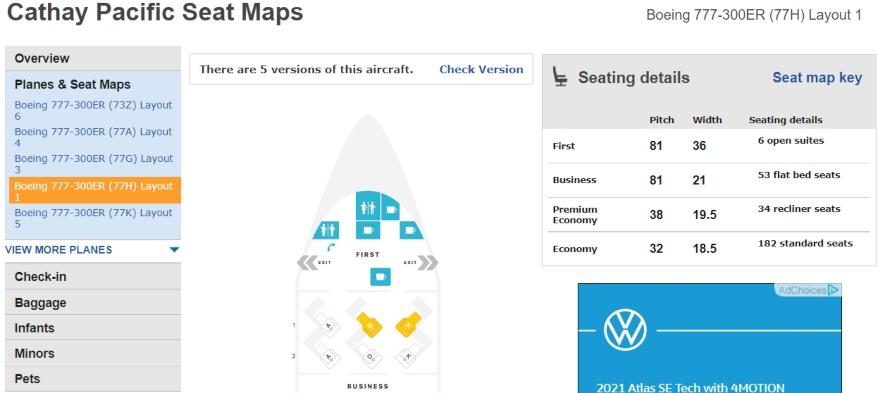Click the left-side lavatory icon near the exit

tap(326, 230)
